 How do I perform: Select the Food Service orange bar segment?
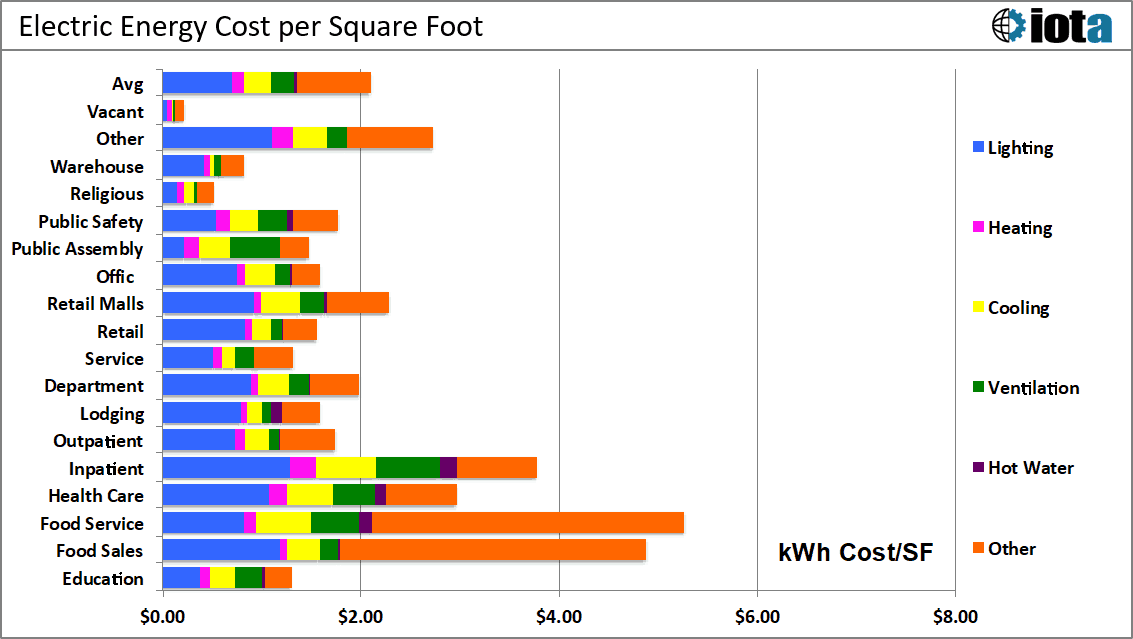coord(527,523)
